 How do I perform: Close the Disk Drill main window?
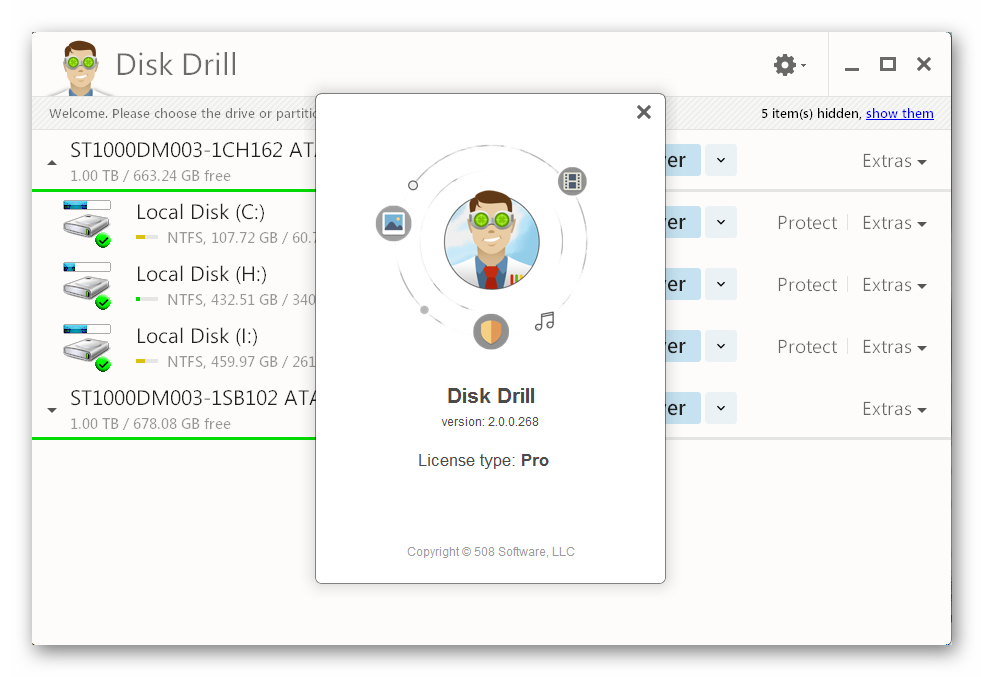click(x=924, y=64)
